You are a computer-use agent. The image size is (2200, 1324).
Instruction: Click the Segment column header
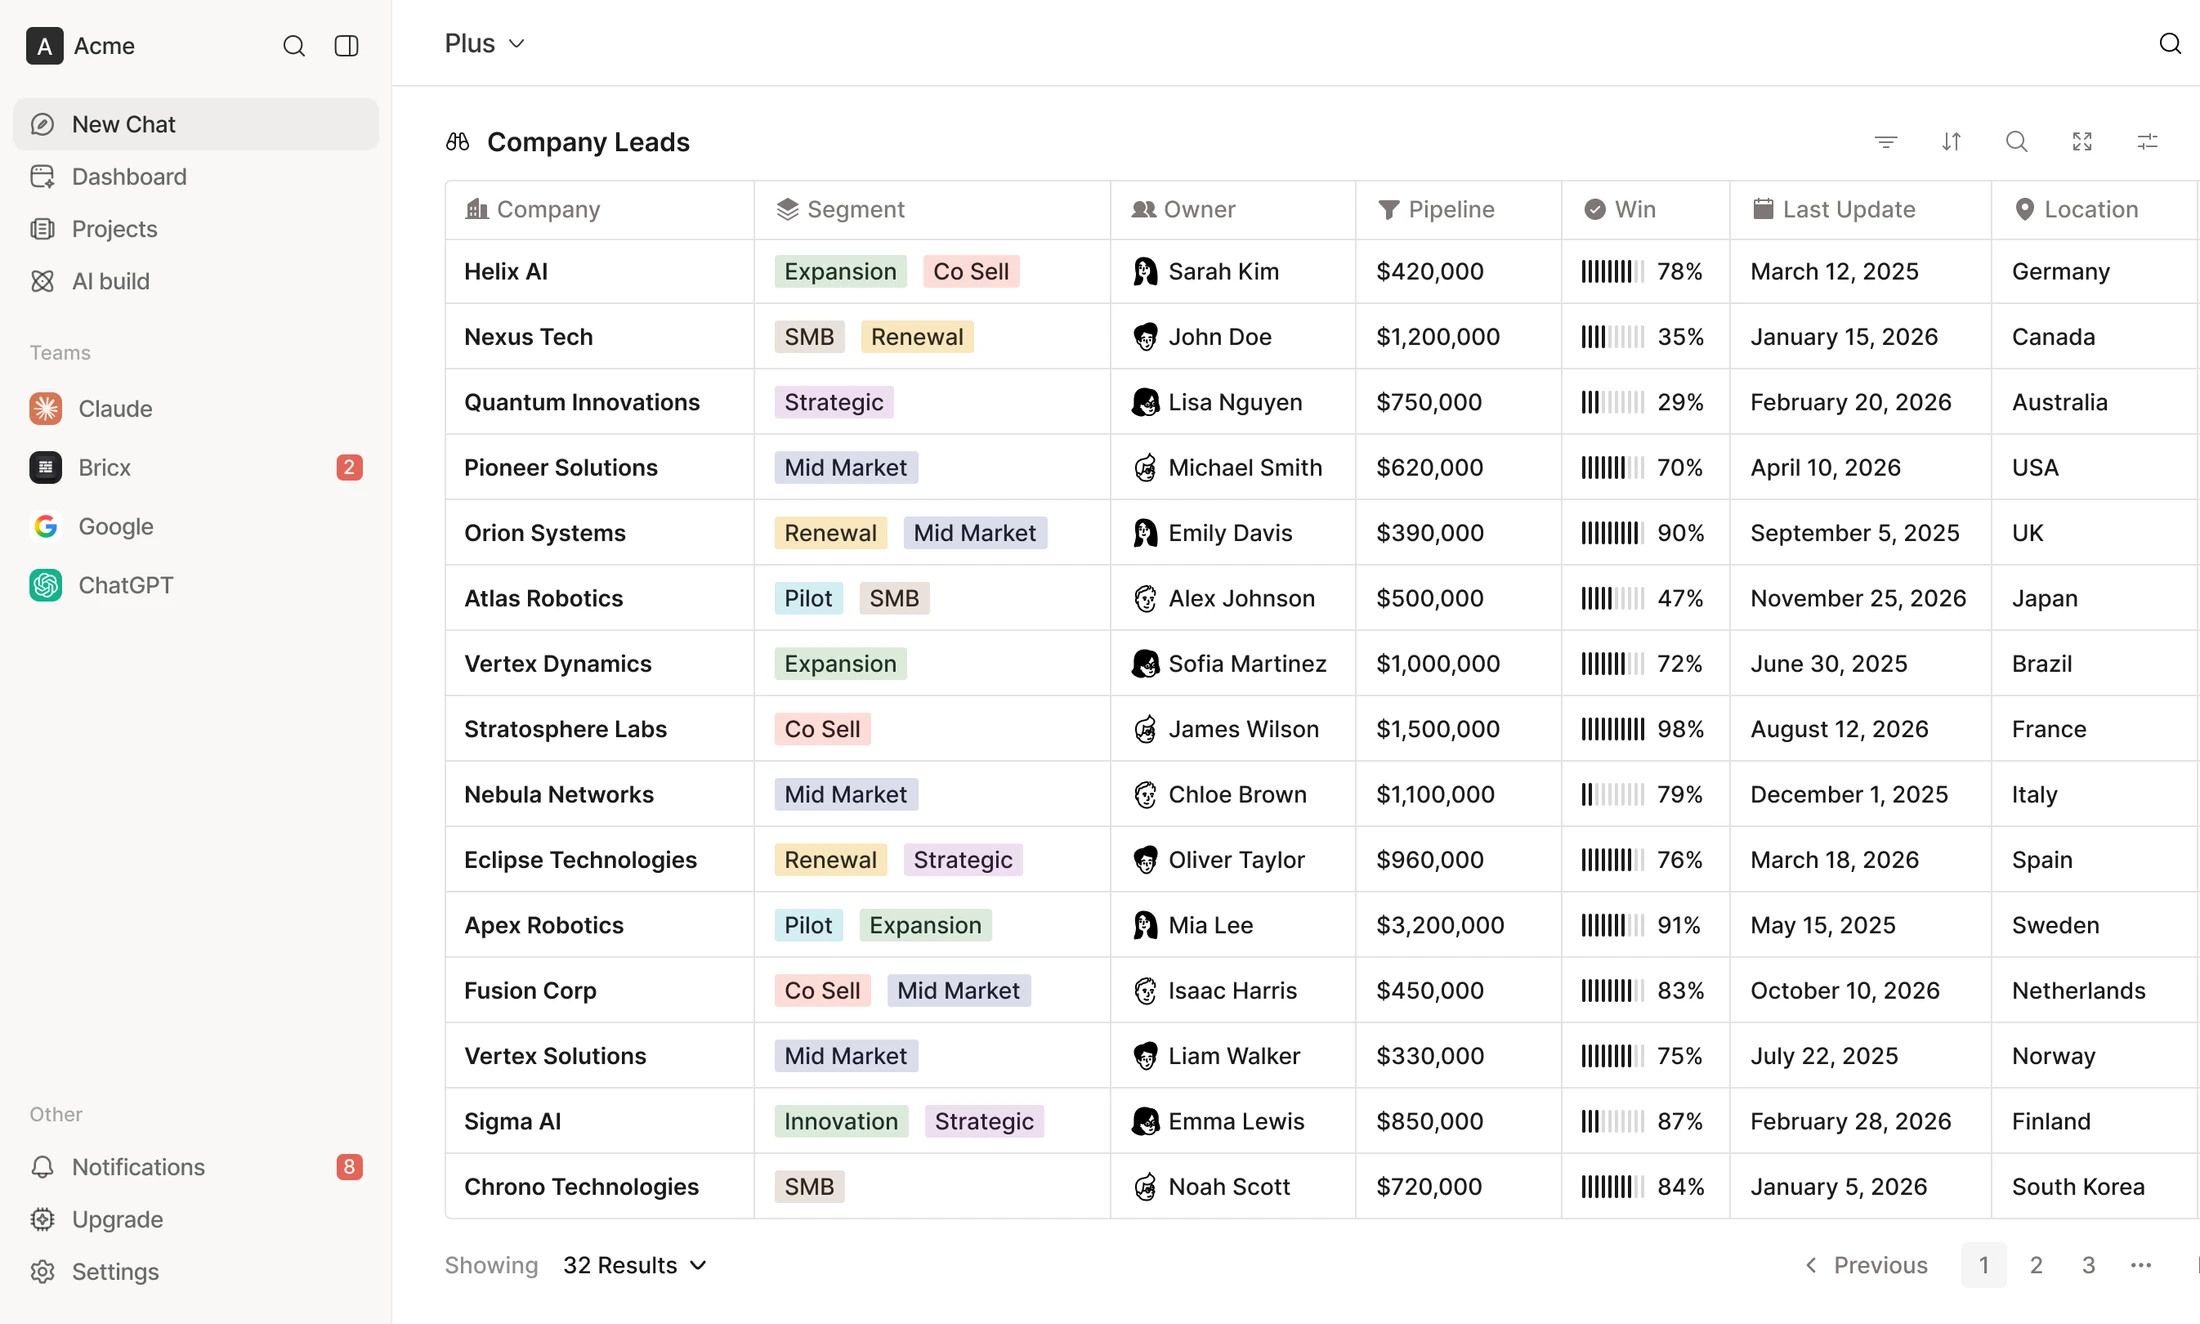tap(932, 209)
